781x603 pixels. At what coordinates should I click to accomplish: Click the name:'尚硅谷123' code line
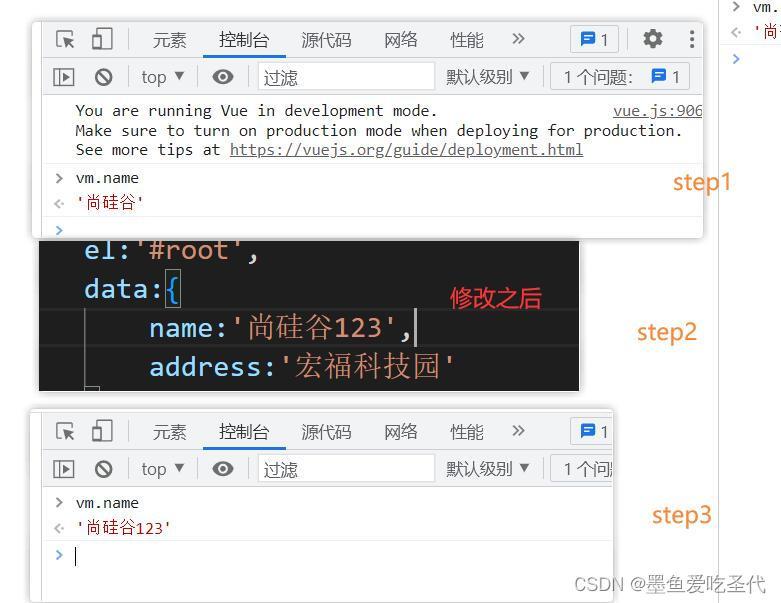(280, 328)
